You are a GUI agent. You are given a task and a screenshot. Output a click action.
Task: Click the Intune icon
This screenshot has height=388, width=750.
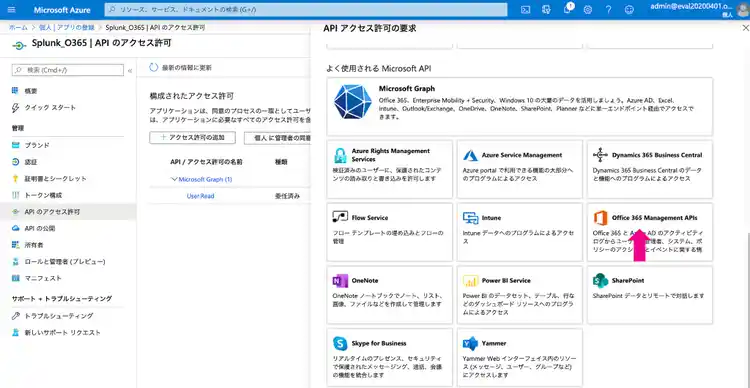[x=471, y=218]
